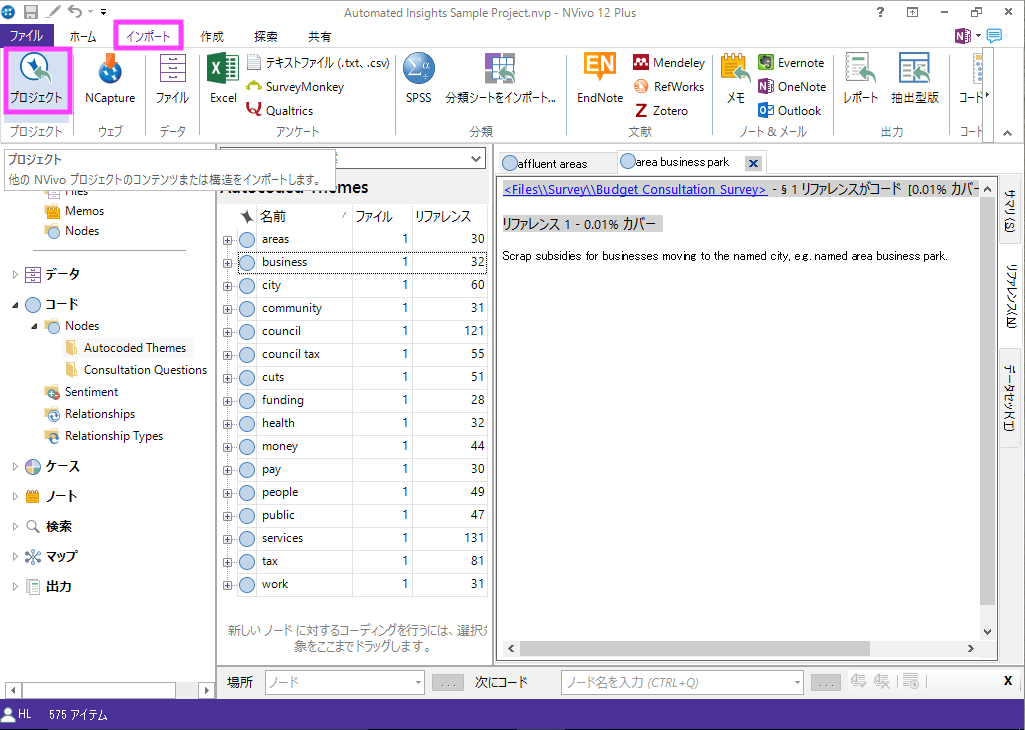The width and height of the screenshot is (1025, 730).
Task: Expand the 'council' theme node
Action: (228, 332)
